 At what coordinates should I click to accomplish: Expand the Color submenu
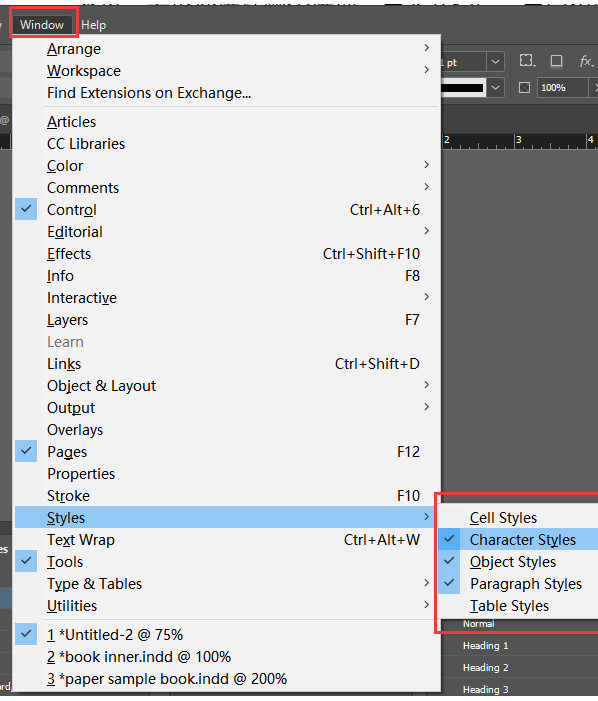click(227, 165)
